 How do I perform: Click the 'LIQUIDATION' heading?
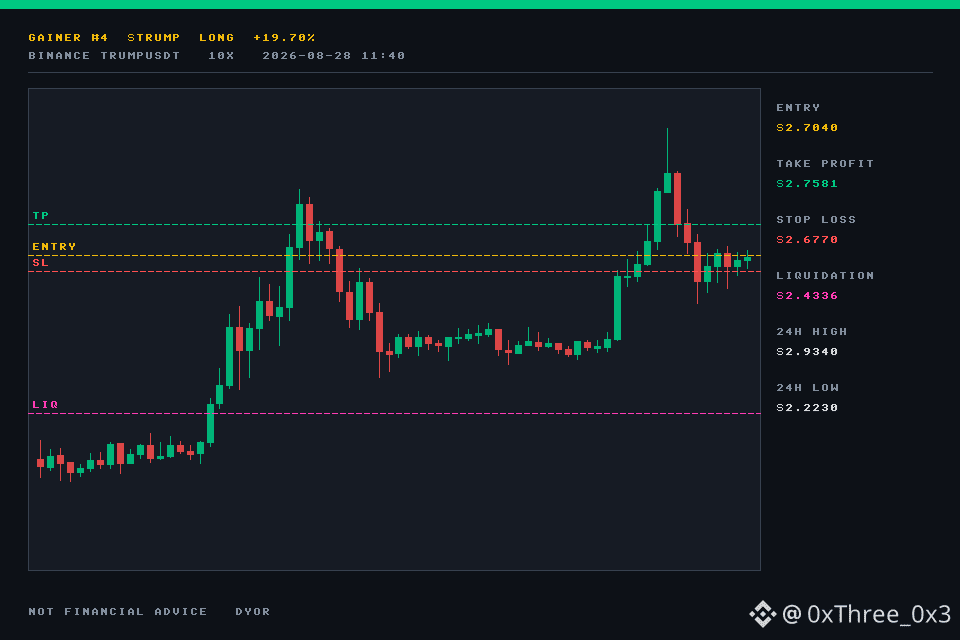pyautogui.click(x=825, y=276)
